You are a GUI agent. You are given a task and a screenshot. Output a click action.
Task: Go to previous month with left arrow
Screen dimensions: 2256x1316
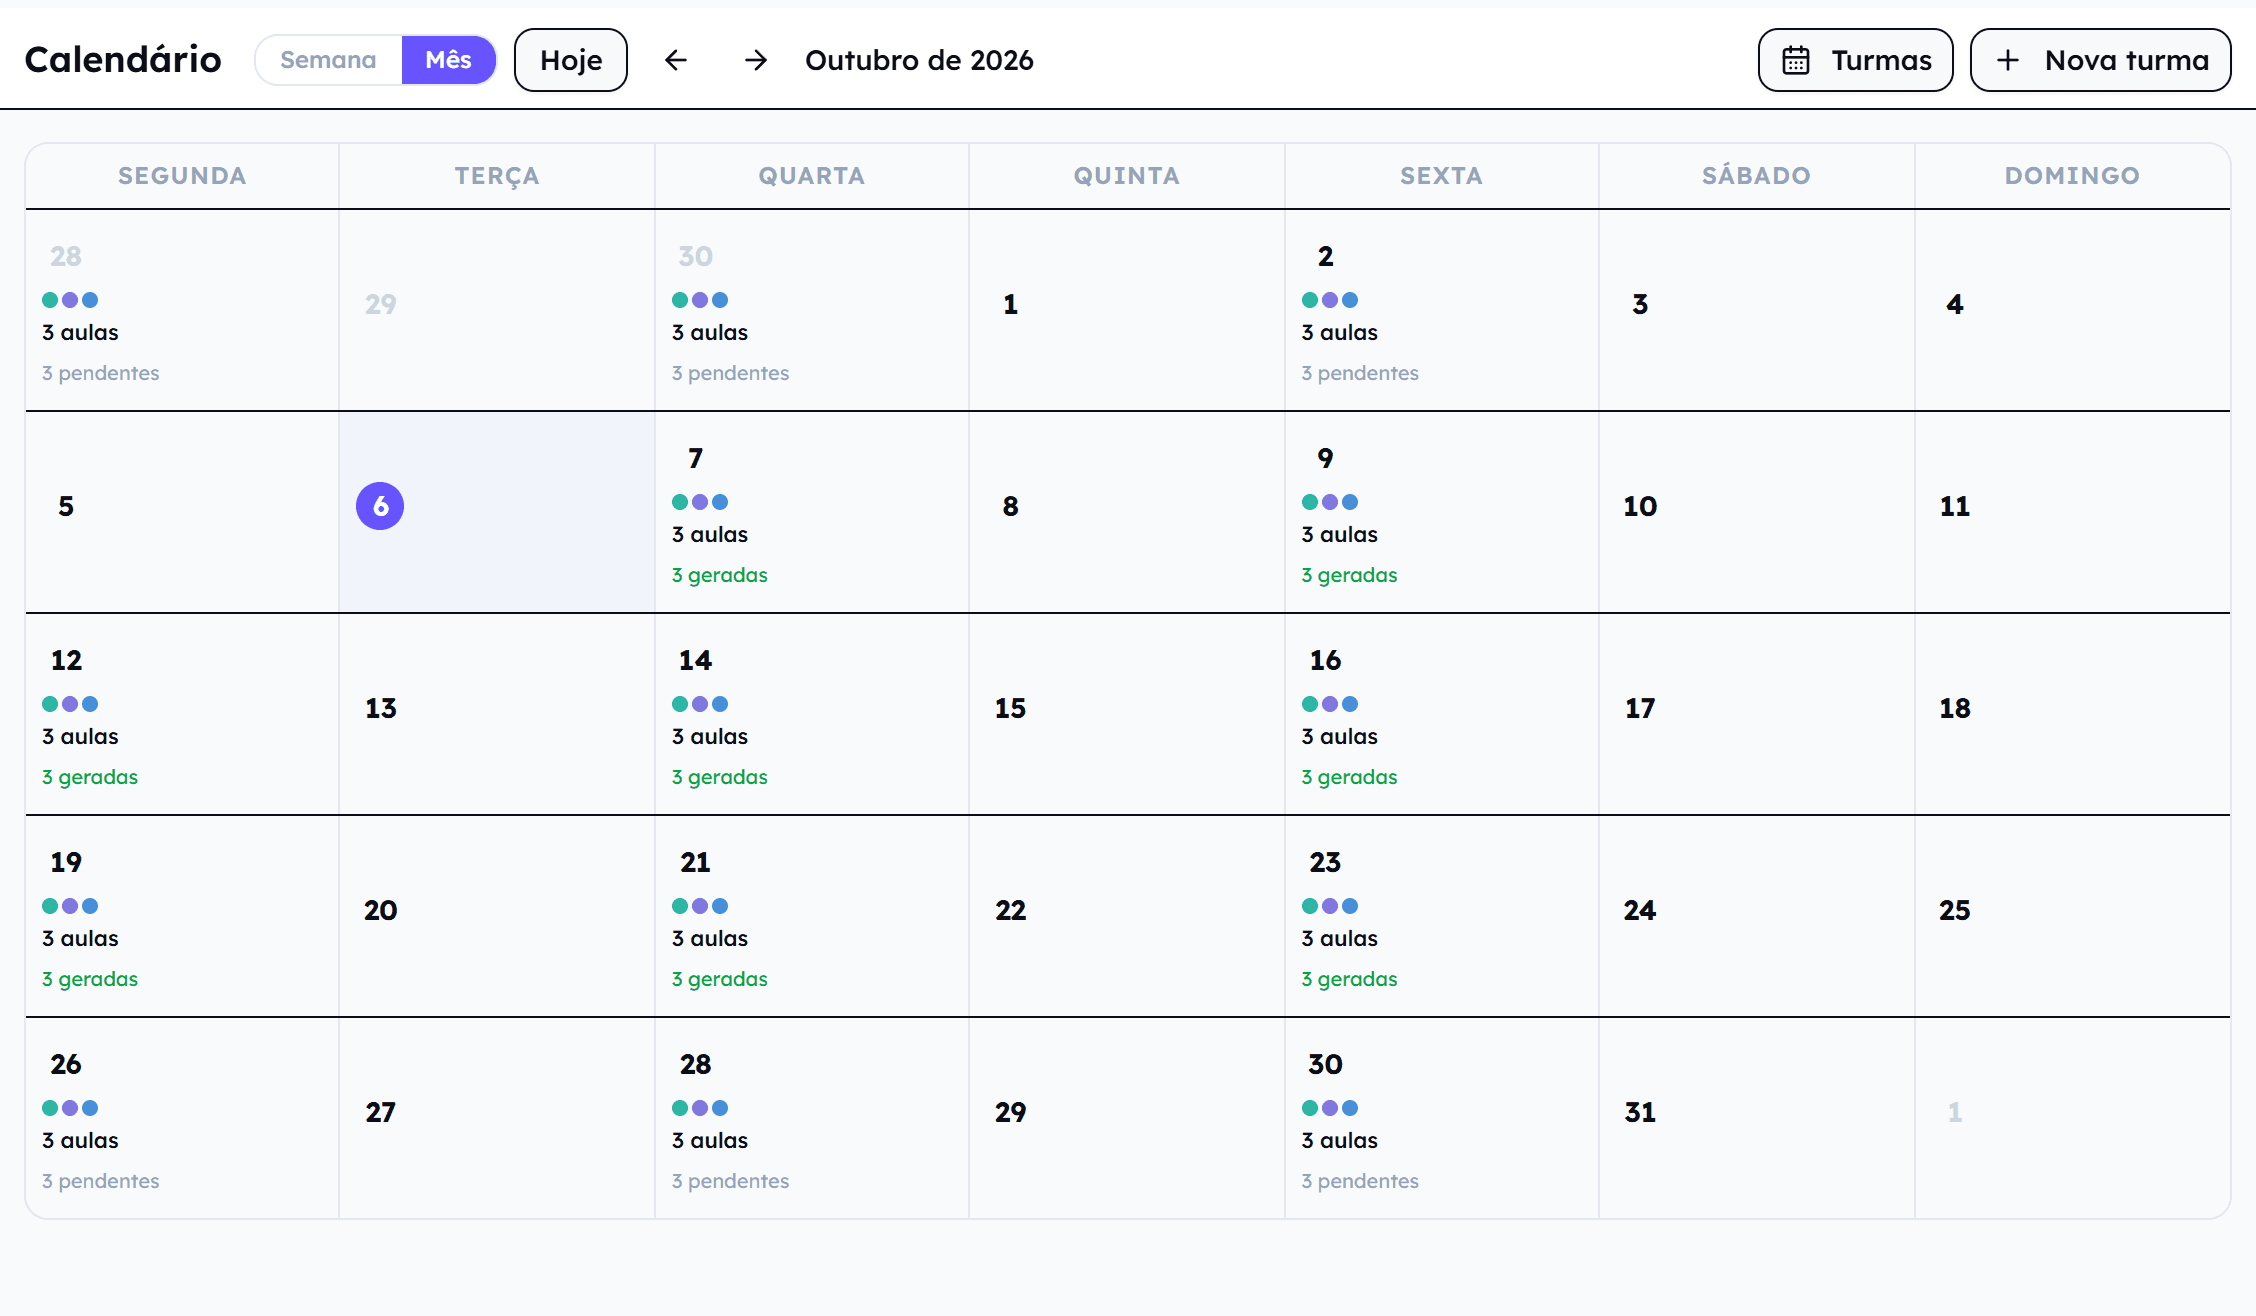[676, 60]
